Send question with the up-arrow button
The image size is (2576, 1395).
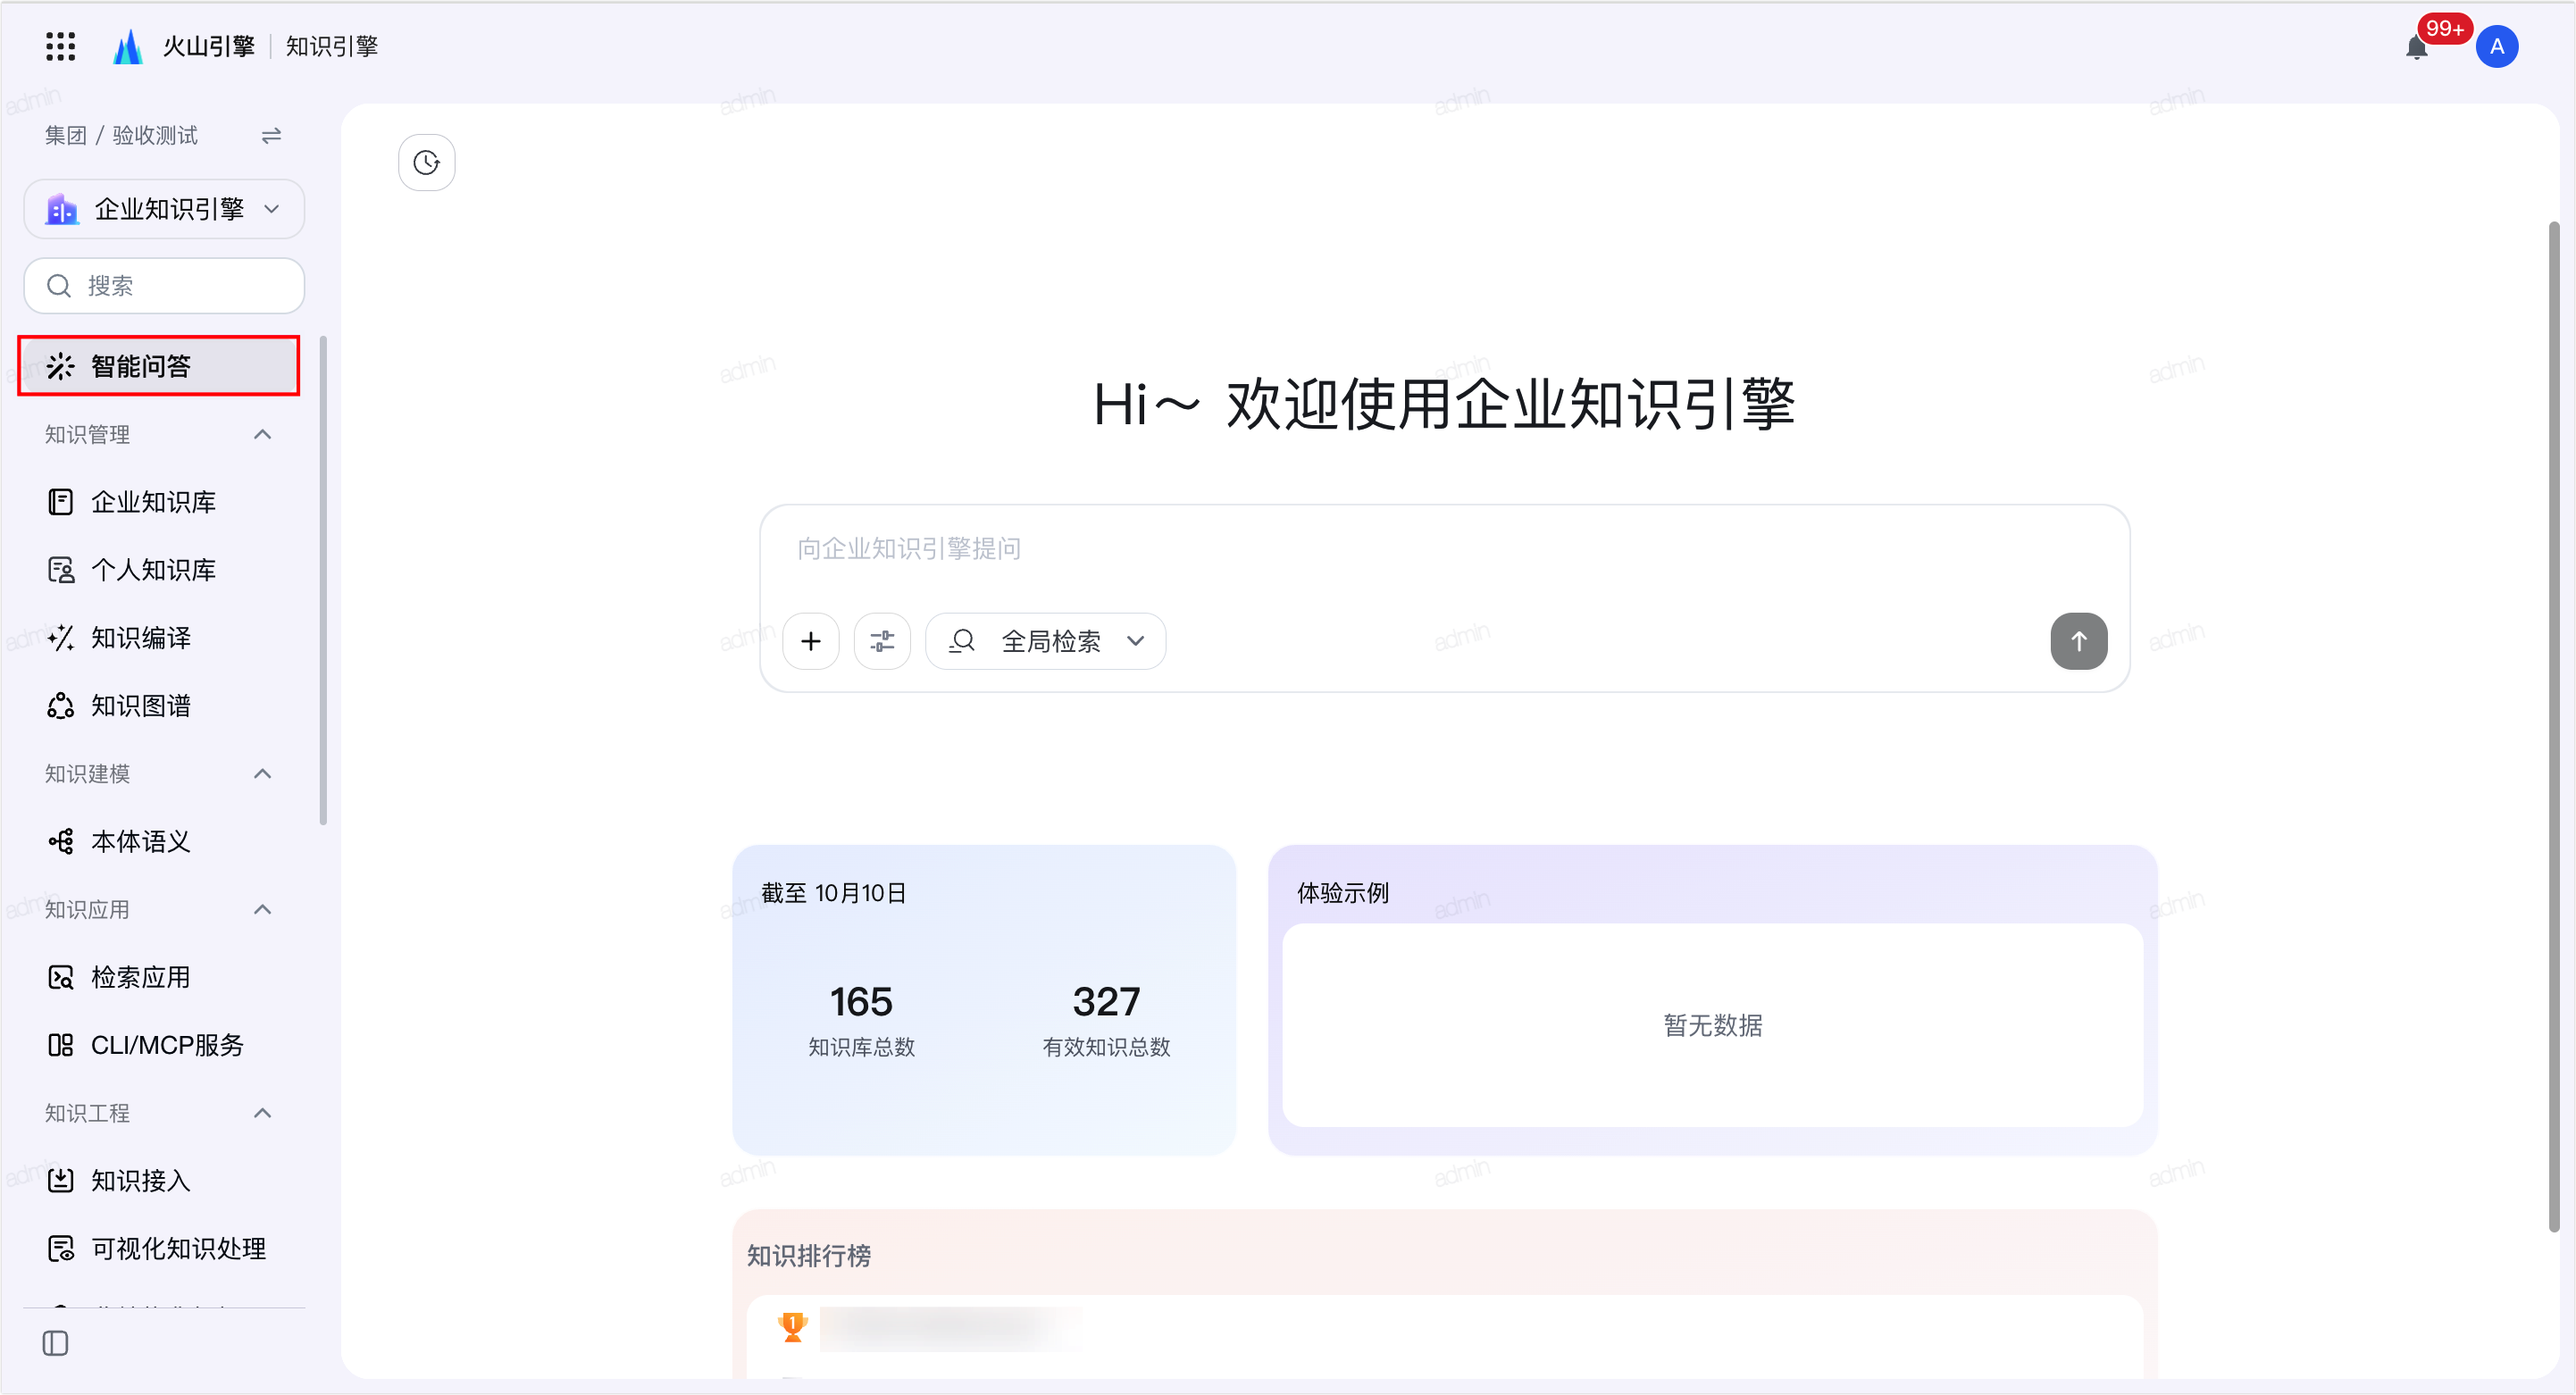click(x=2078, y=641)
